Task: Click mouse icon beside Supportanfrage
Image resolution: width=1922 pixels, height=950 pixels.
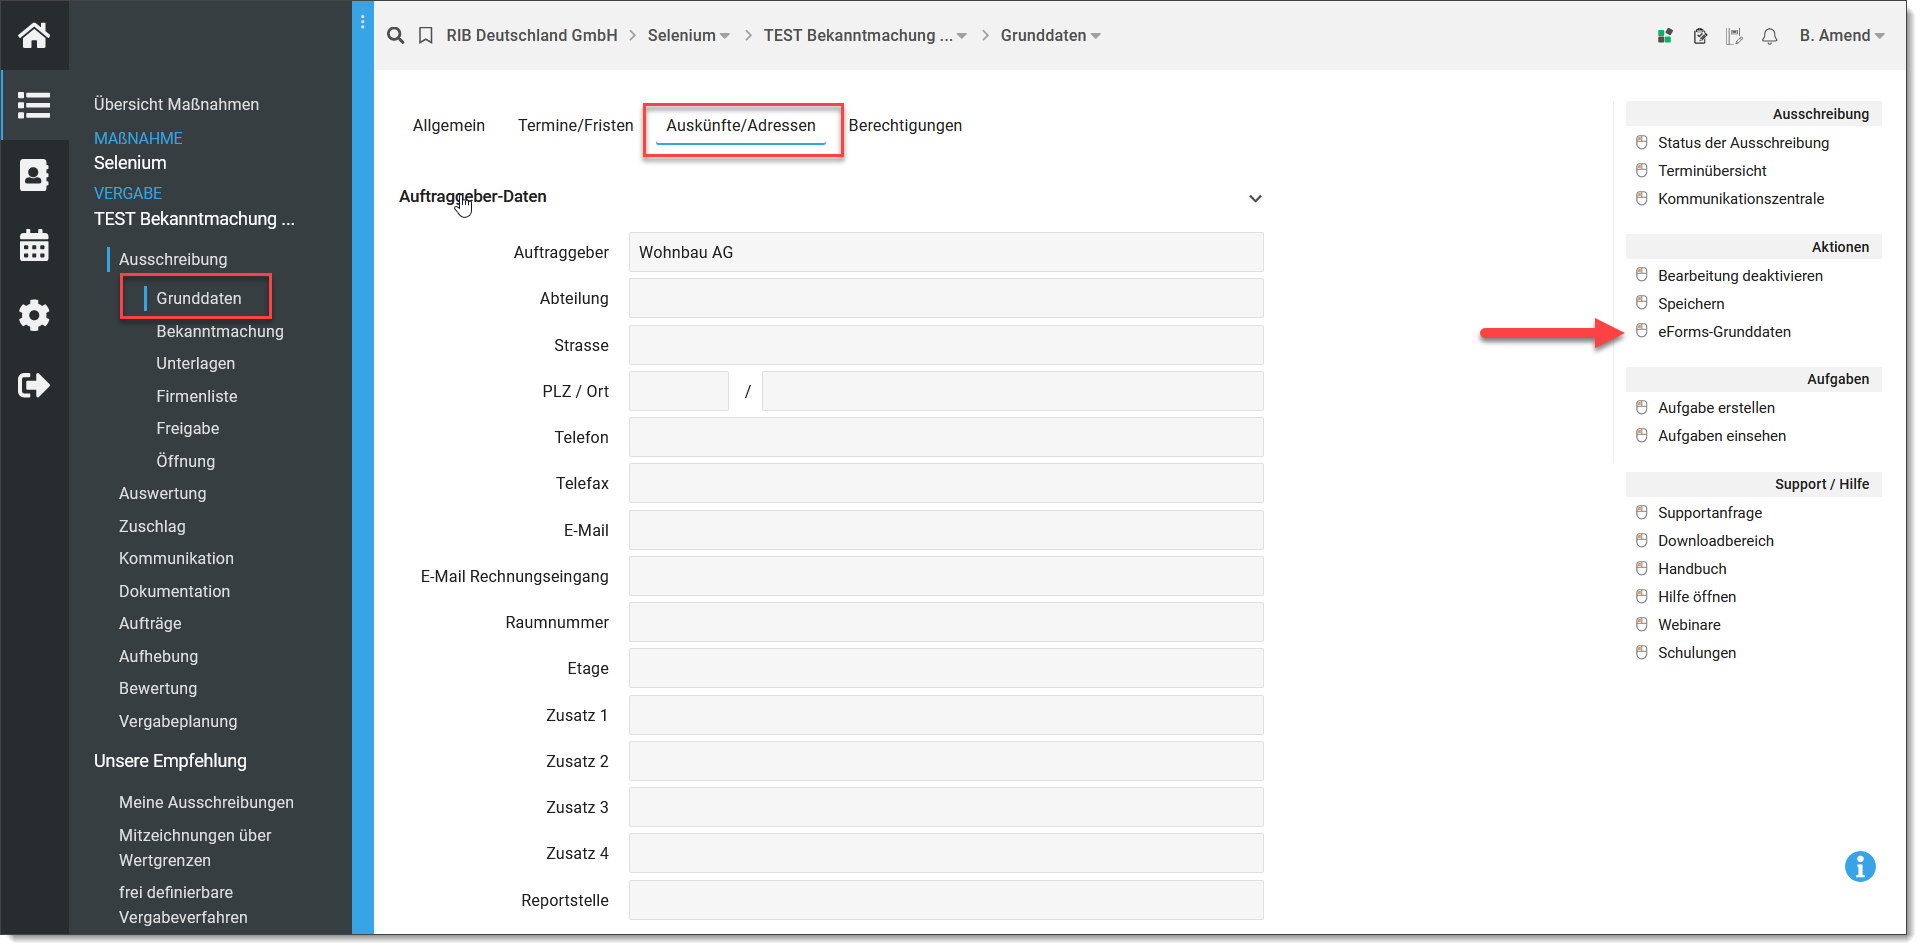Action: [x=1641, y=512]
